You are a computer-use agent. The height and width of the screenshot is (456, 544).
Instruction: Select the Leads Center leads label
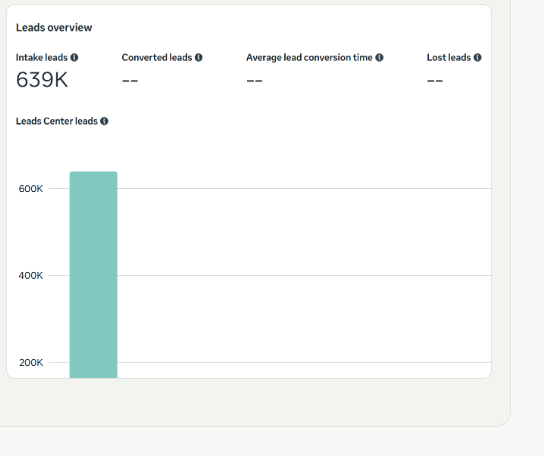tap(57, 121)
